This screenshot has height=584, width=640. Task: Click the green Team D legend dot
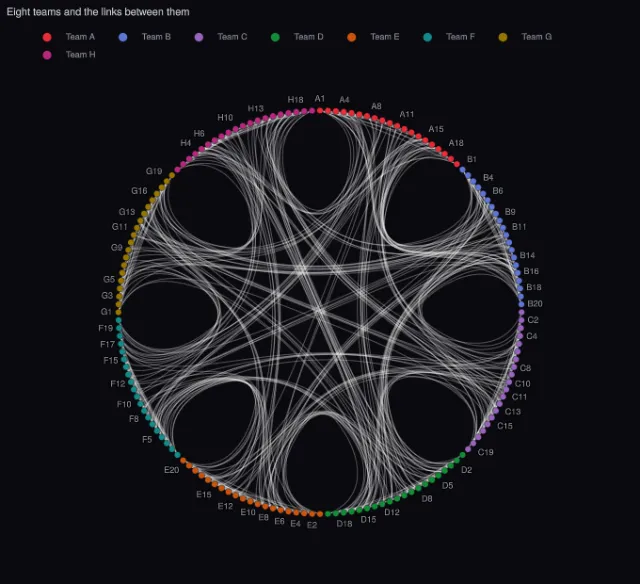coord(275,37)
